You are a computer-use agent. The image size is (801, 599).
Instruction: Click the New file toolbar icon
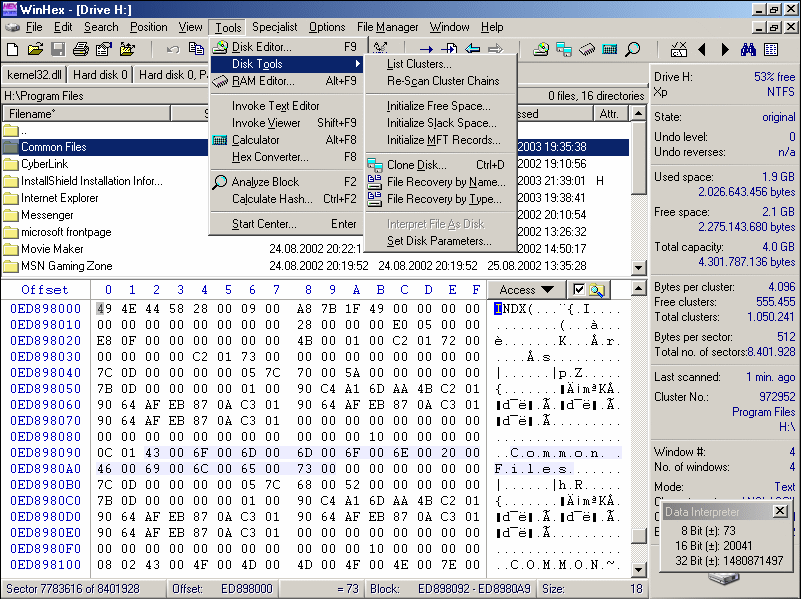coord(14,52)
